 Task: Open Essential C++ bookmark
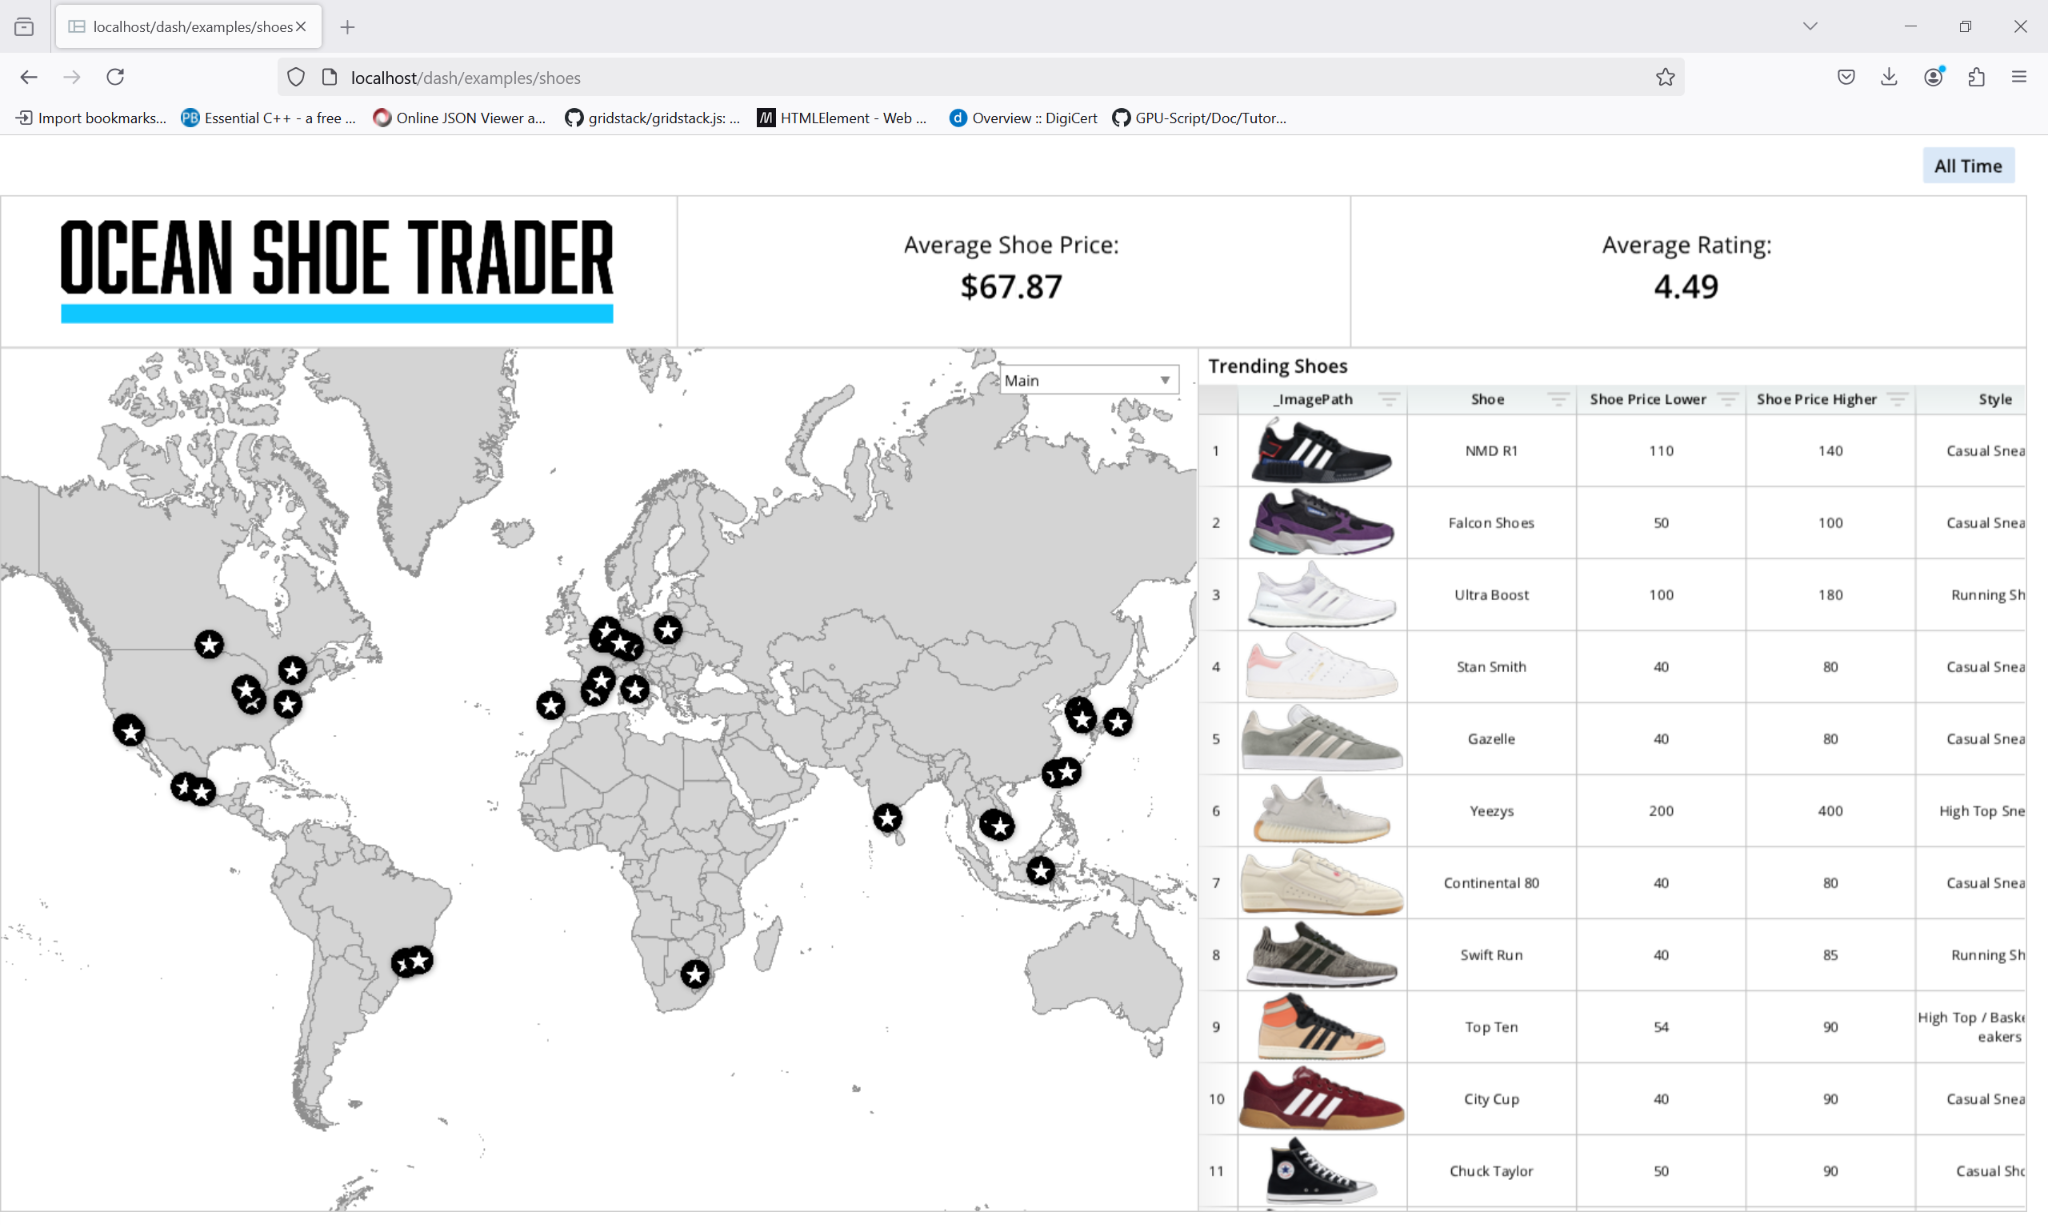tap(268, 118)
